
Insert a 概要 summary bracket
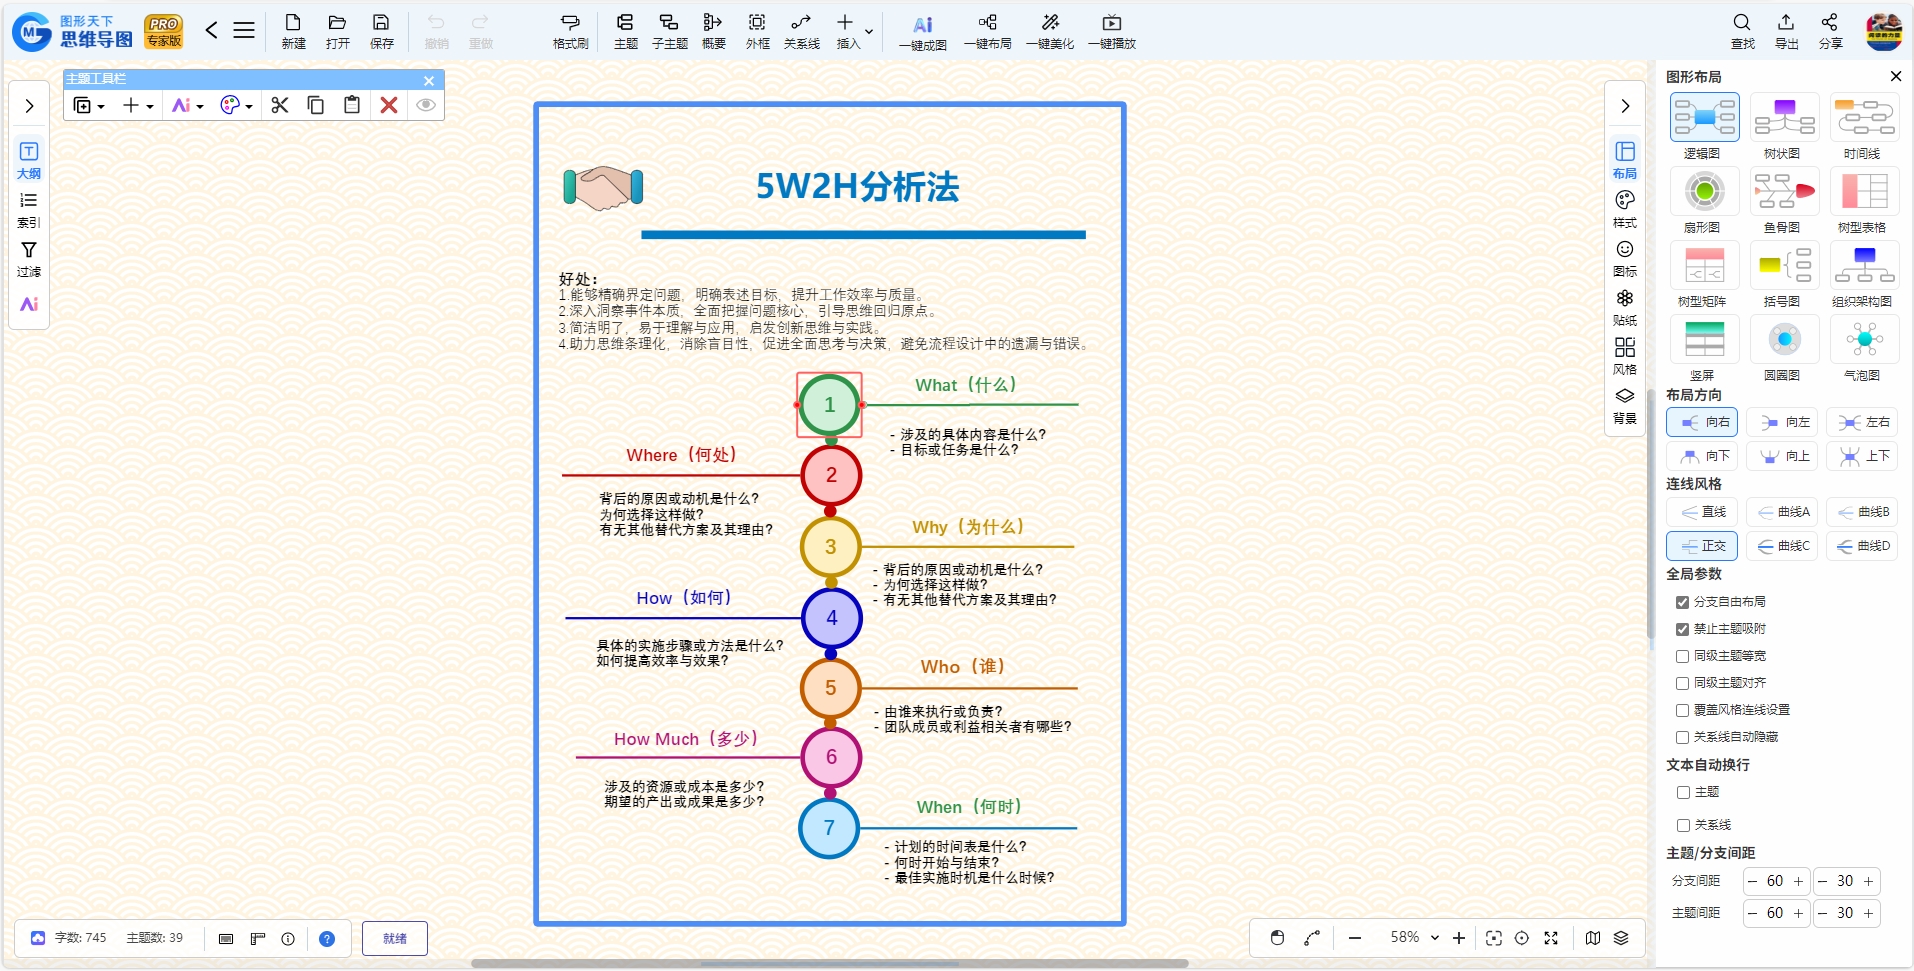[x=713, y=31]
